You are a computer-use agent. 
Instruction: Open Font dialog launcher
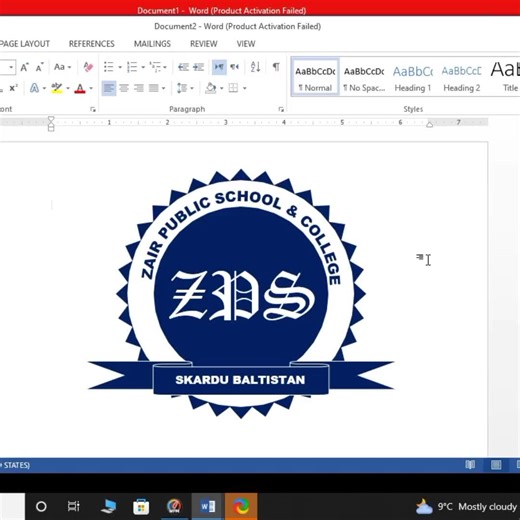tap(93, 109)
